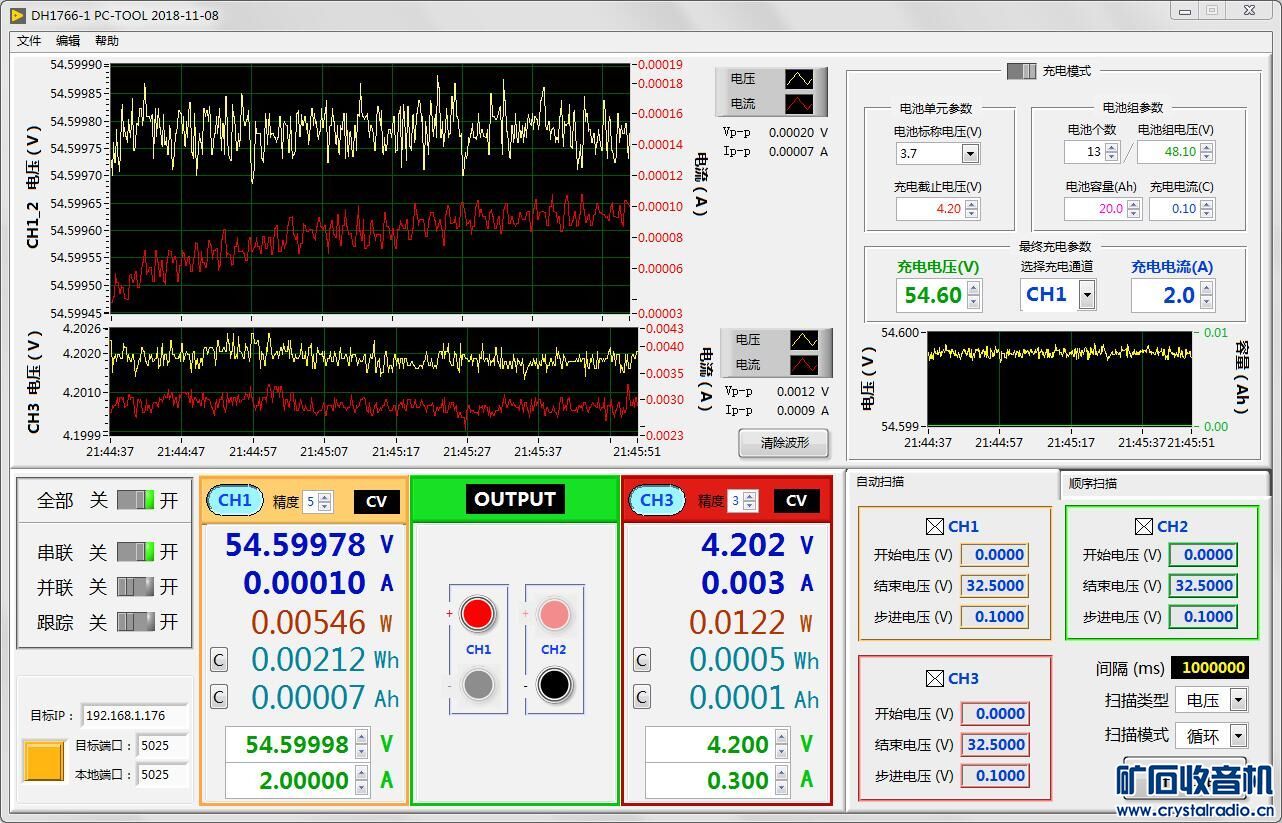1282x823 pixels.
Task: Click the application icon in title bar
Action: 17,15
